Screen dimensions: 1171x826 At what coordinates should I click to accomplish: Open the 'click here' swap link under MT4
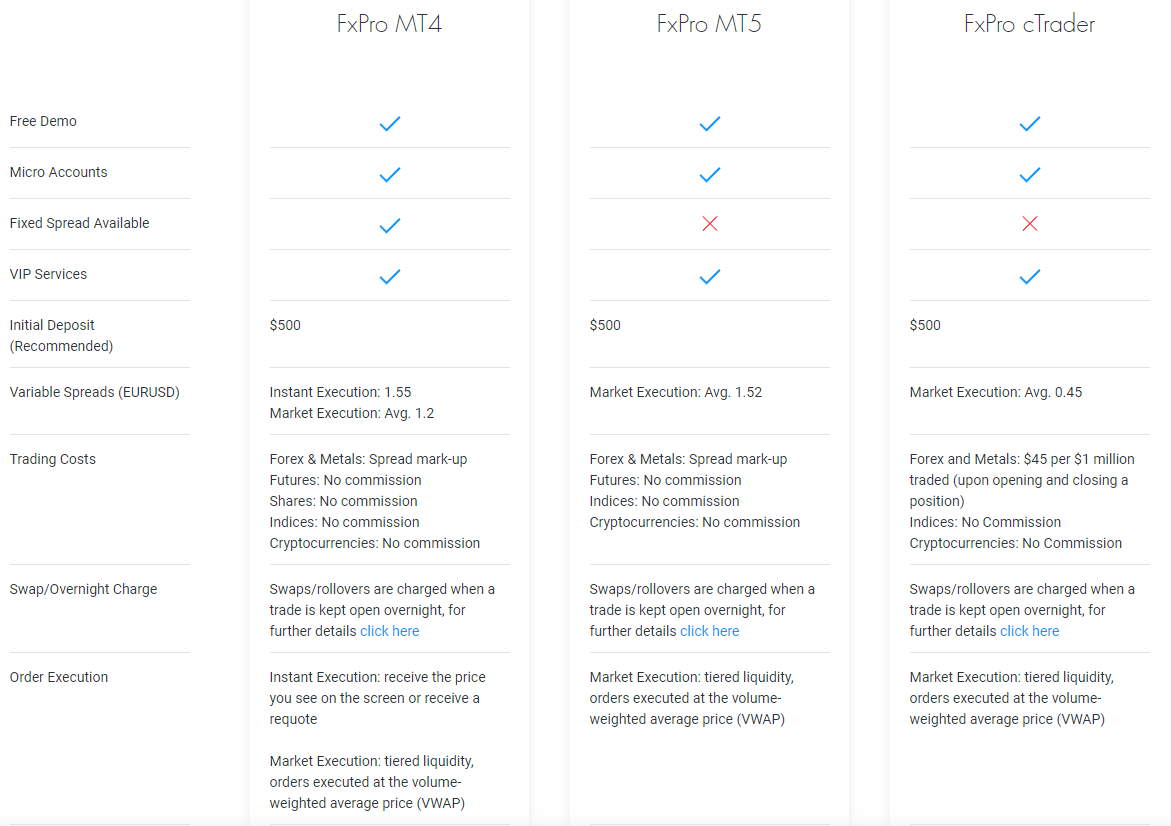coord(390,631)
